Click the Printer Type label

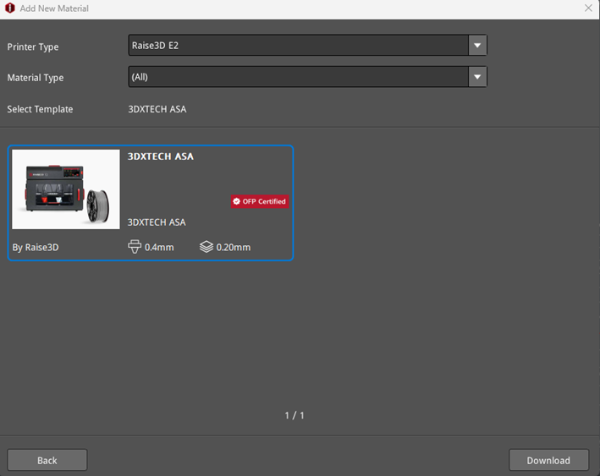tap(33, 47)
